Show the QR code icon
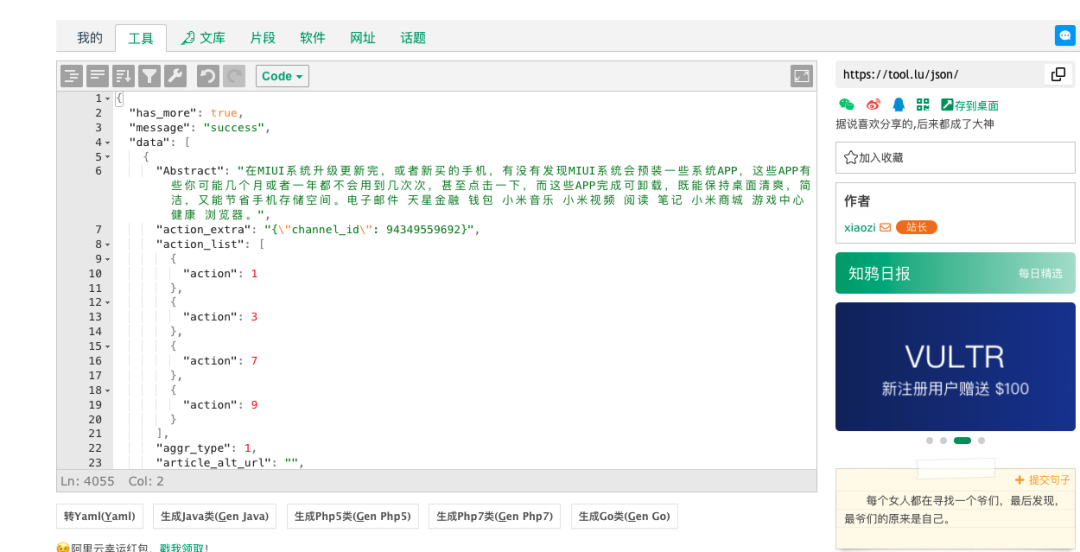Viewport: 1080px width, 552px height. [923, 105]
